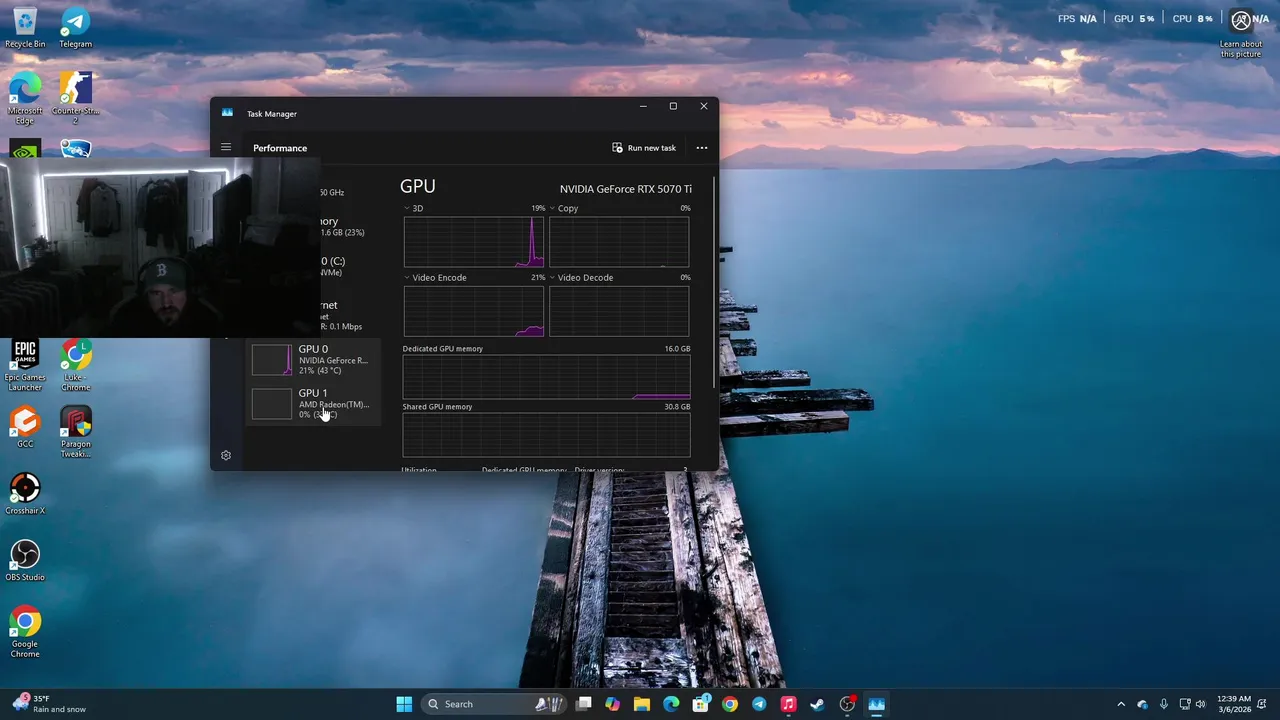Open Apple Music from the taskbar
The height and width of the screenshot is (720, 1280).
[x=788, y=704]
